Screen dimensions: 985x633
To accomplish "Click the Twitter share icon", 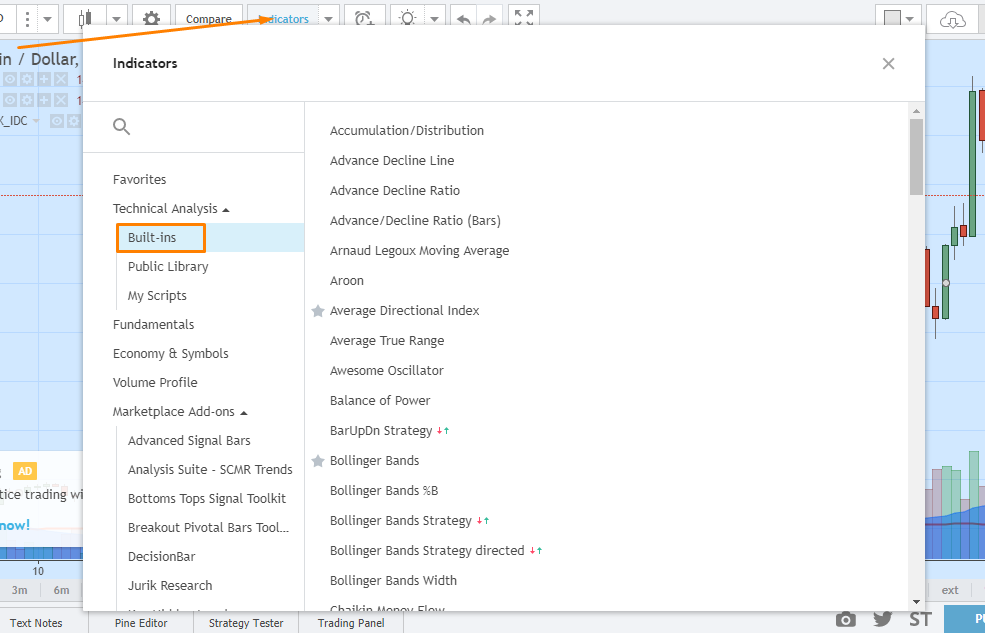I will [x=882, y=619].
